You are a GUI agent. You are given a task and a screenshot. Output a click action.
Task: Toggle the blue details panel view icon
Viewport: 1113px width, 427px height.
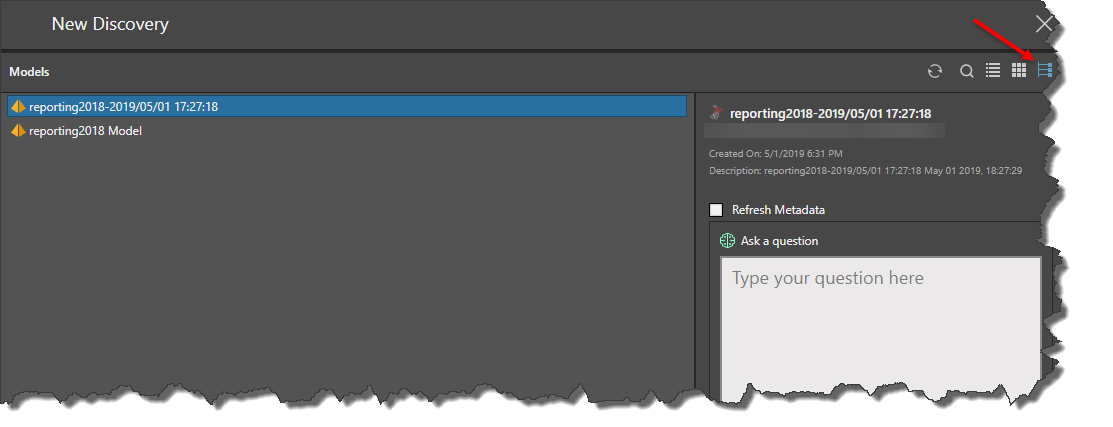click(x=1045, y=70)
